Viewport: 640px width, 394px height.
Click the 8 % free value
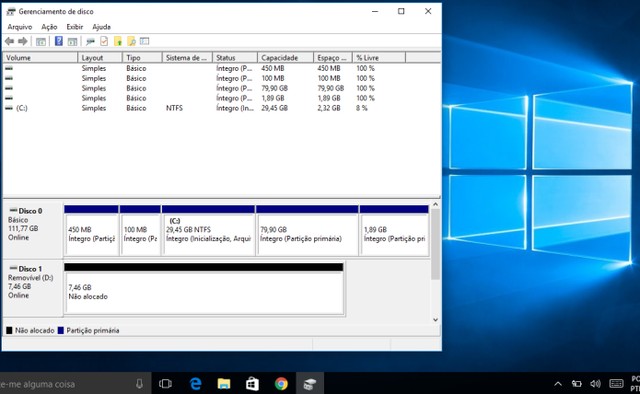pos(362,108)
